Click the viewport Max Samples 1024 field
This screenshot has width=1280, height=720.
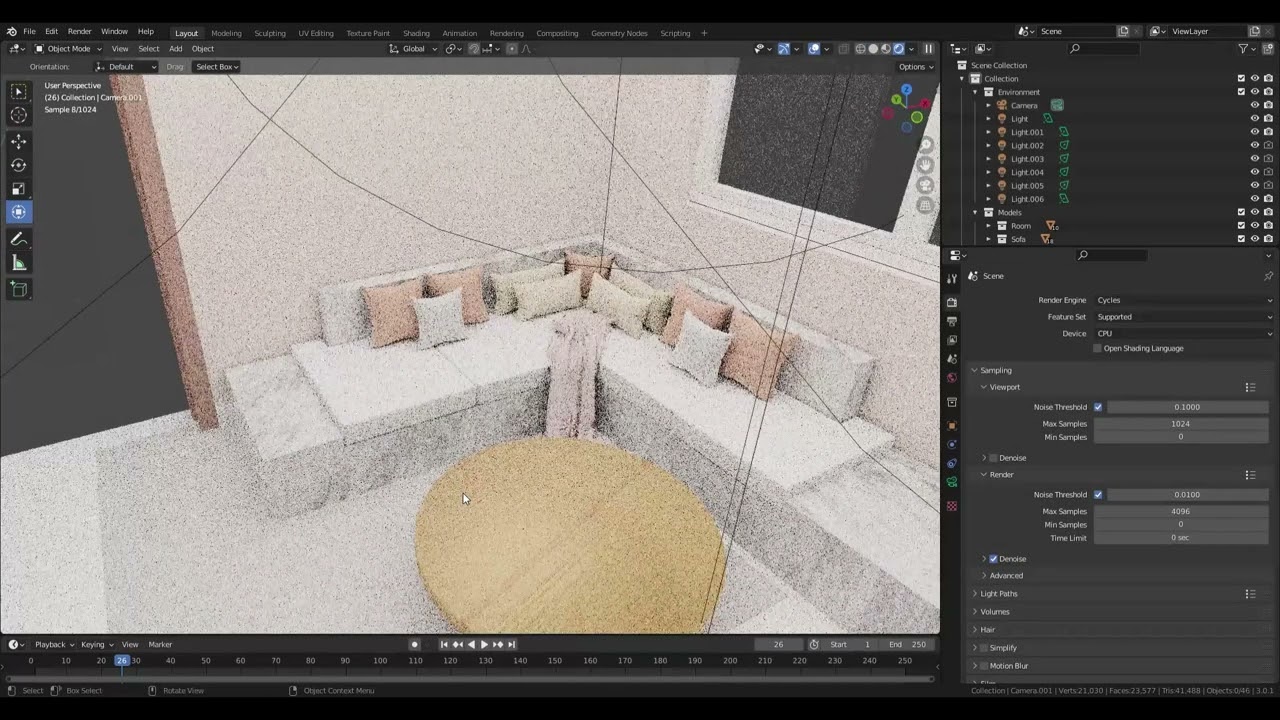pos(1180,424)
